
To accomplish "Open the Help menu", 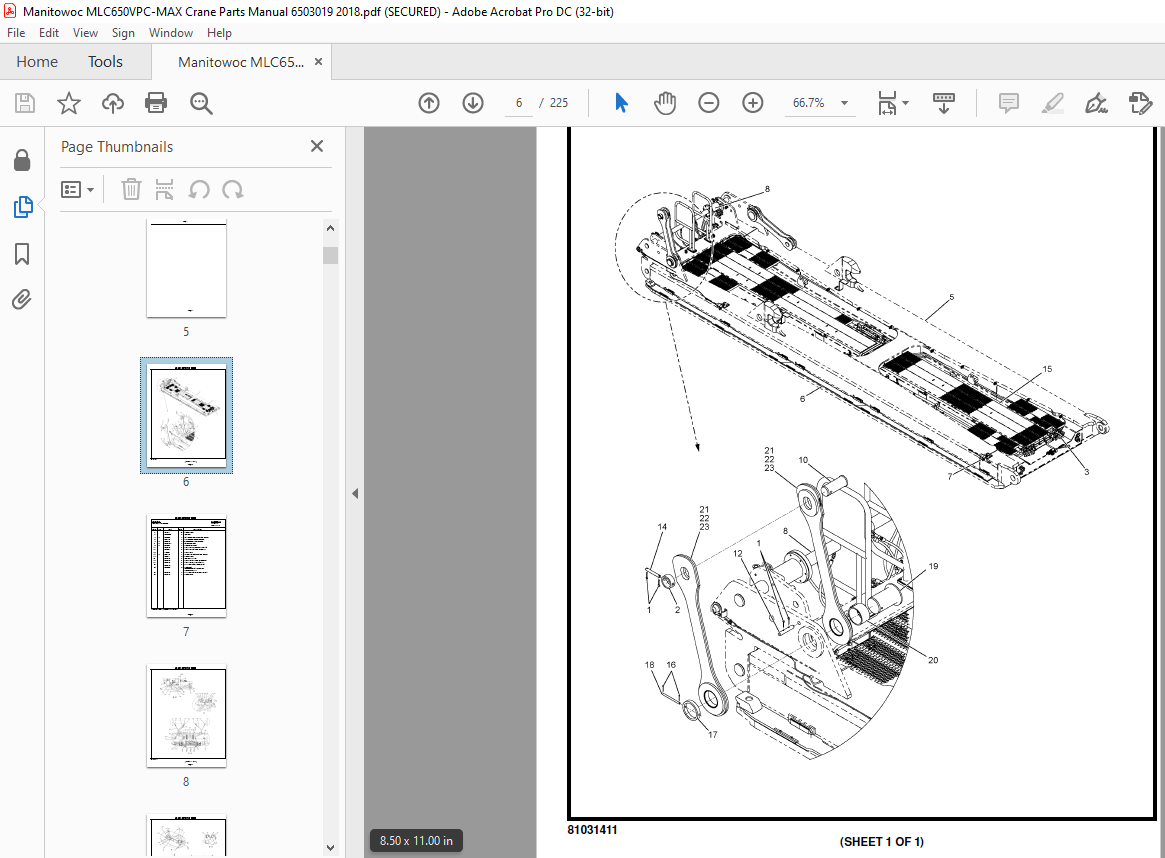I will 219,33.
